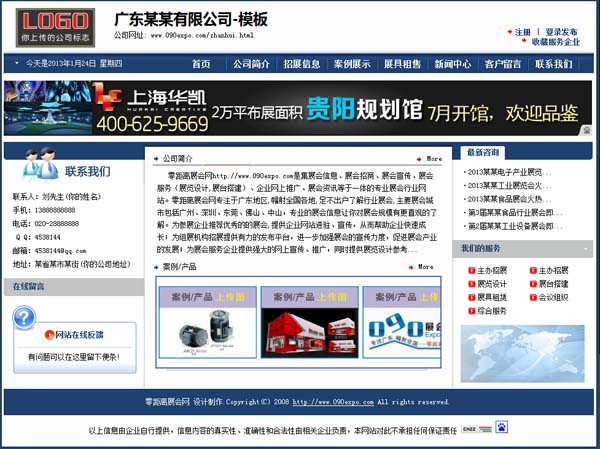Click More link beside 公司简介
The image size is (600, 449).
(x=434, y=159)
